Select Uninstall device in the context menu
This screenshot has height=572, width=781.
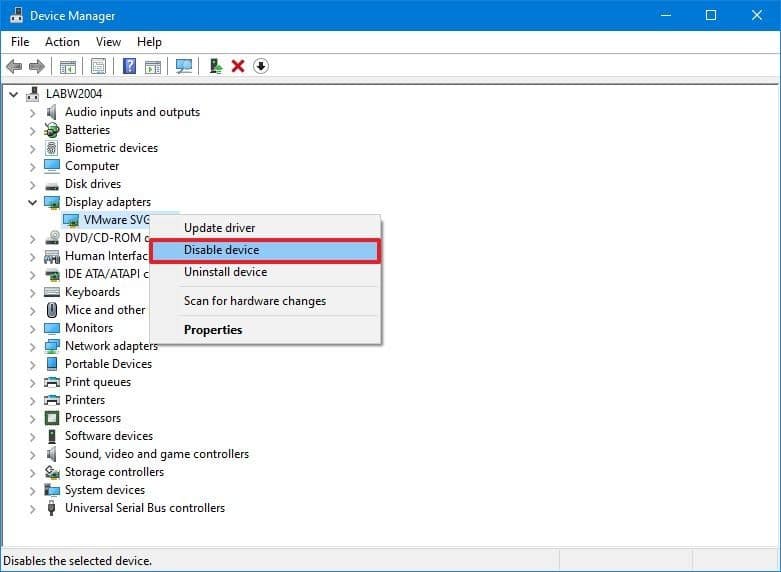click(x=225, y=272)
